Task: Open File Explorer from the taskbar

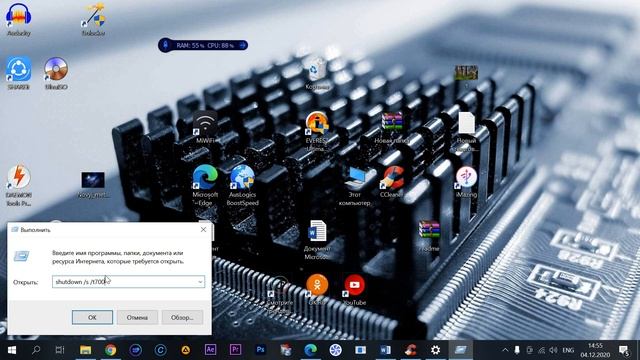Action: click(x=85, y=350)
